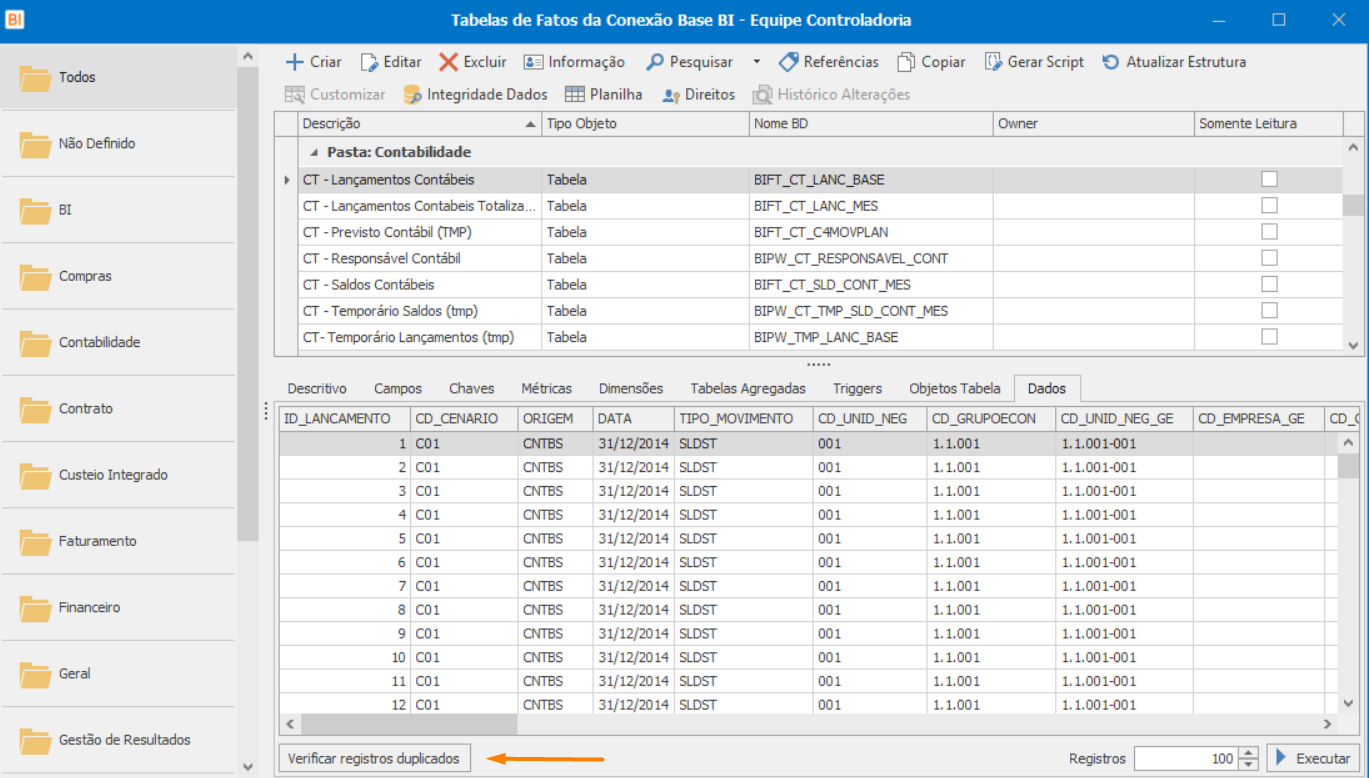Click the Gerar Script icon
1369x778 pixels.
pos(993,62)
